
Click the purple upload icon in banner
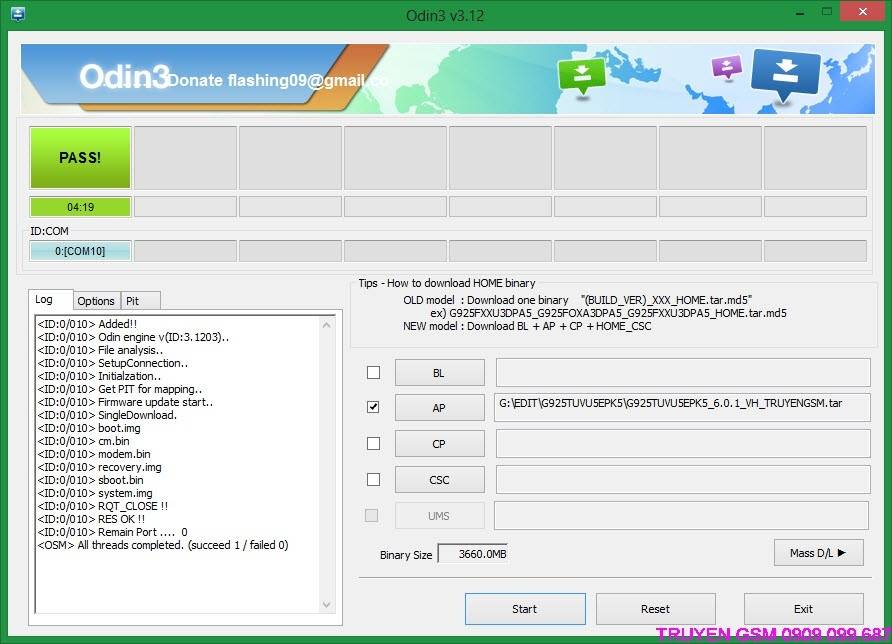pyautogui.click(x=726, y=67)
